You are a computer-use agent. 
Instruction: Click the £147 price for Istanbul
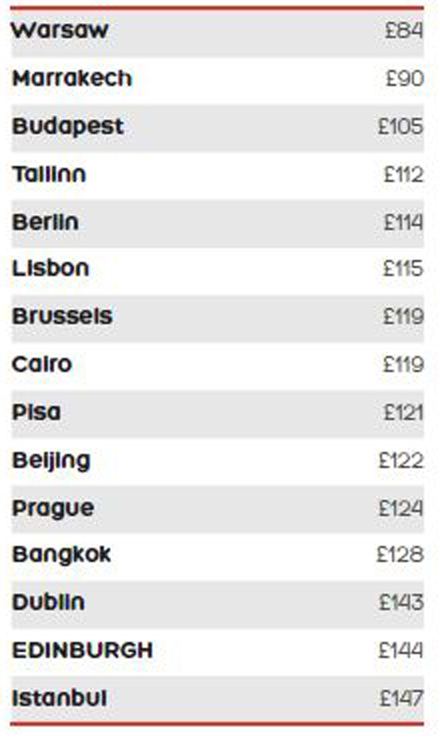click(401, 698)
